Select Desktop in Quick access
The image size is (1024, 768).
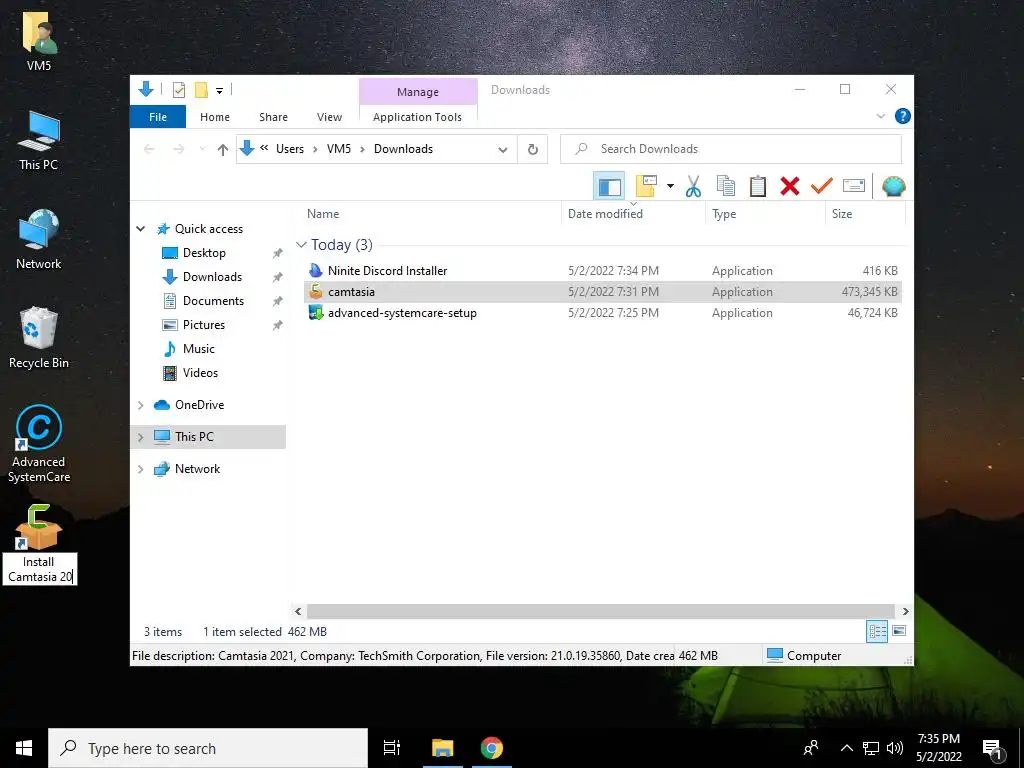(204, 253)
